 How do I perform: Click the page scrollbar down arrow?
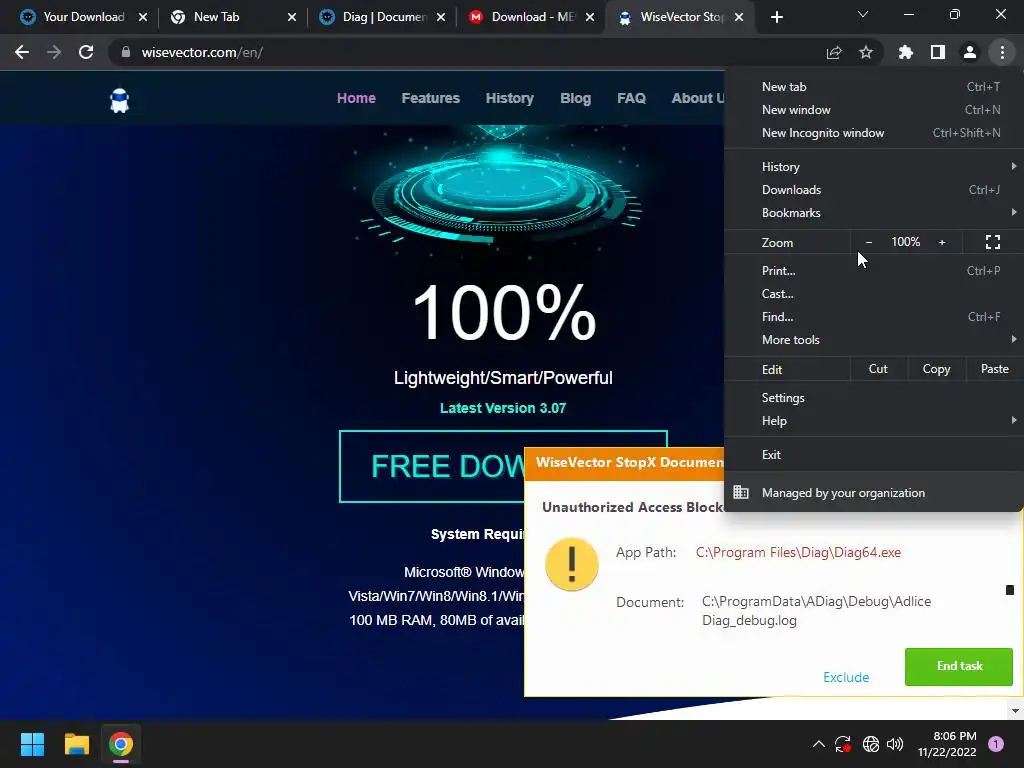point(1015,710)
